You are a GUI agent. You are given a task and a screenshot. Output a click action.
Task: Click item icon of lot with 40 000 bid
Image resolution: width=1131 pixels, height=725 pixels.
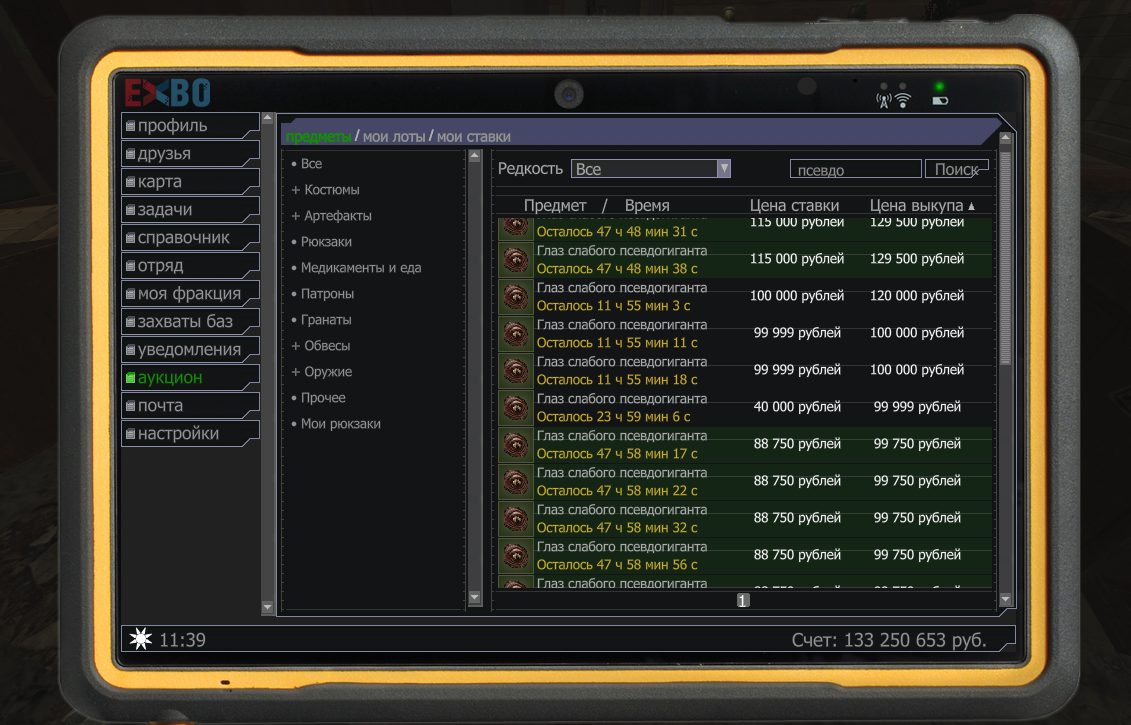tap(515, 407)
